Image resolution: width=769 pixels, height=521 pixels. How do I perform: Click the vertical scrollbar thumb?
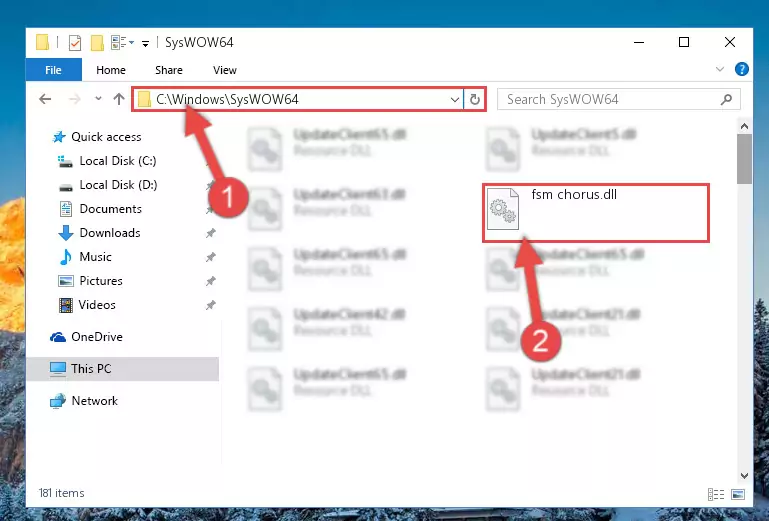point(744,159)
